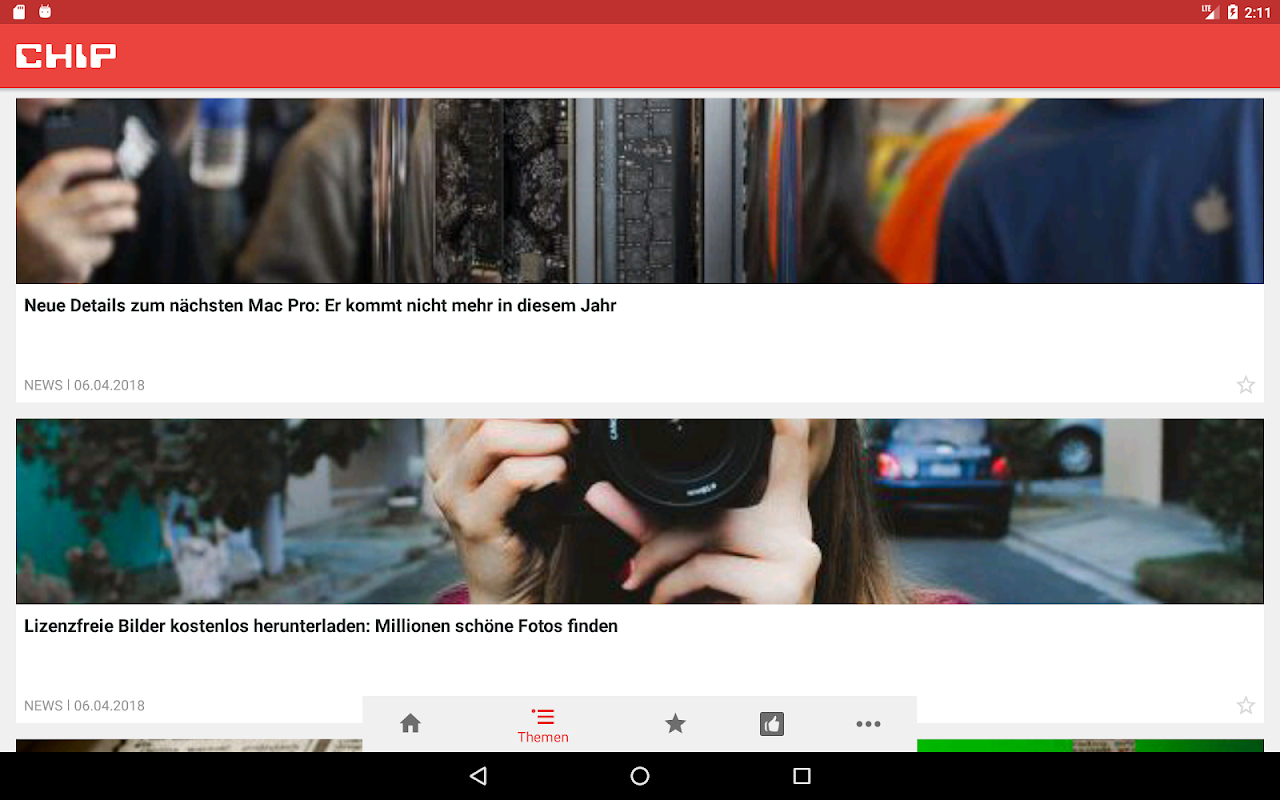1280x800 pixels.
Task: Tap the Android Recent apps square button
Action: (x=801, y=776)
